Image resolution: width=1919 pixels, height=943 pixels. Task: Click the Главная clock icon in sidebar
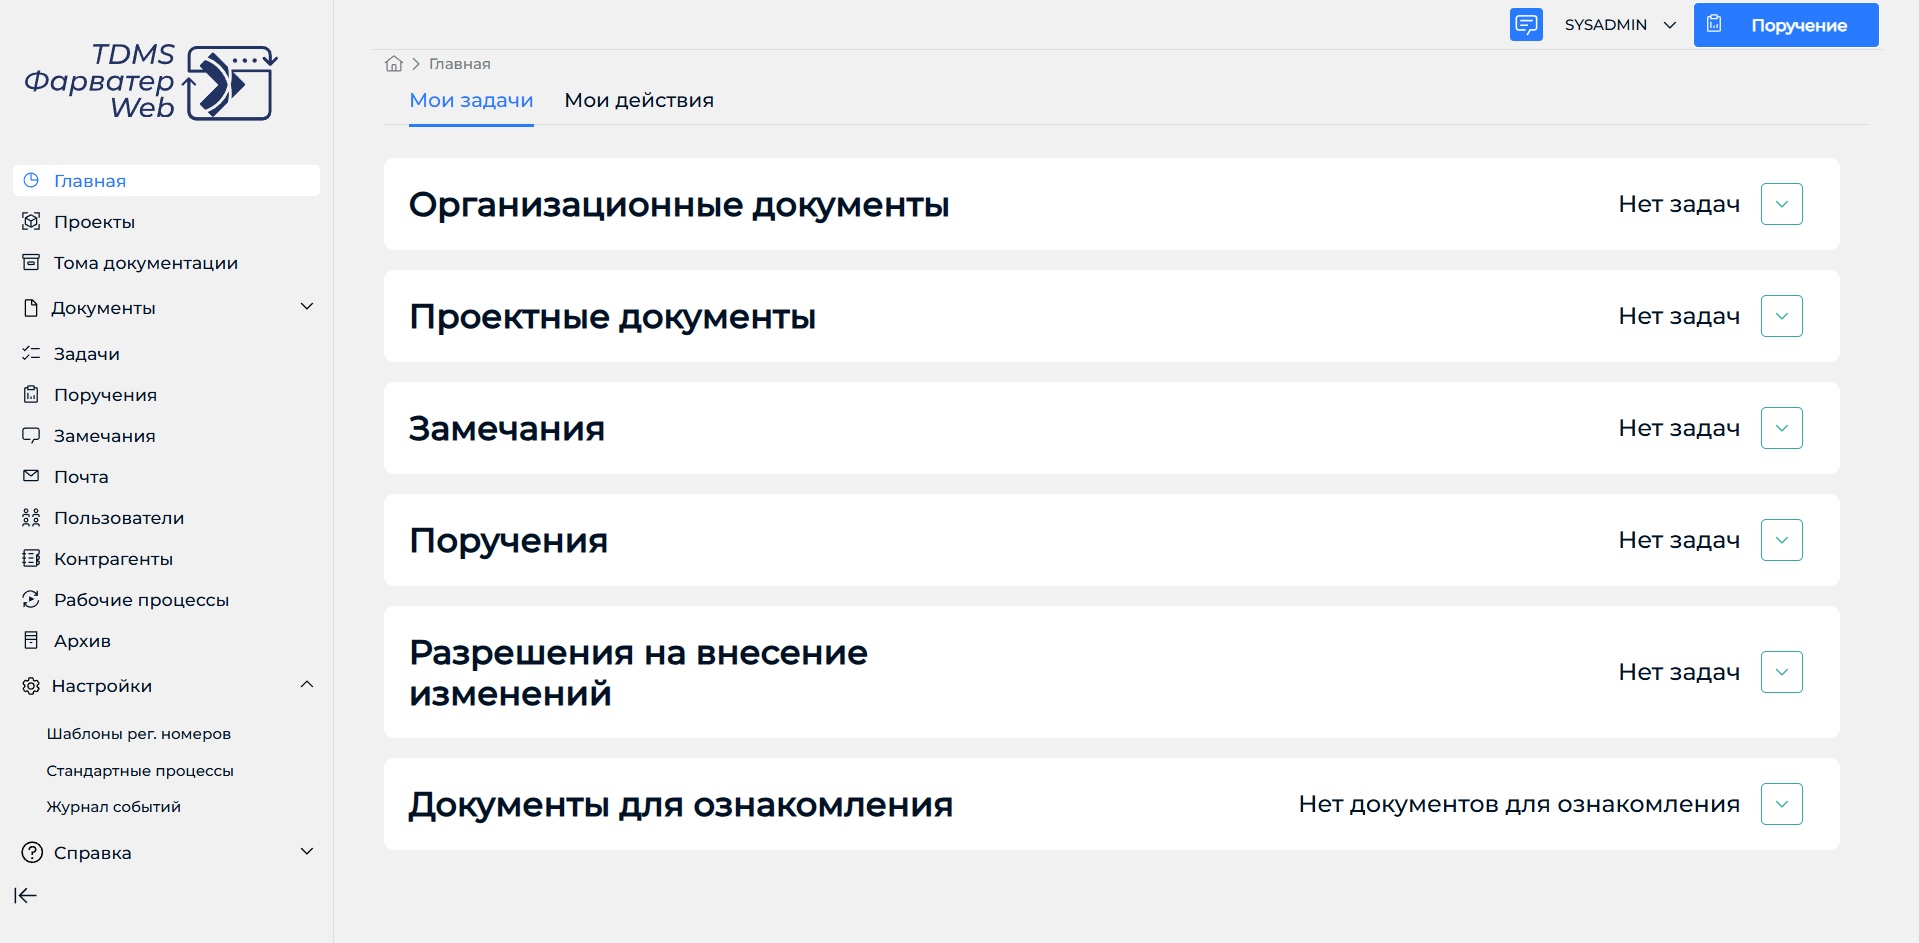pos(31,180)
